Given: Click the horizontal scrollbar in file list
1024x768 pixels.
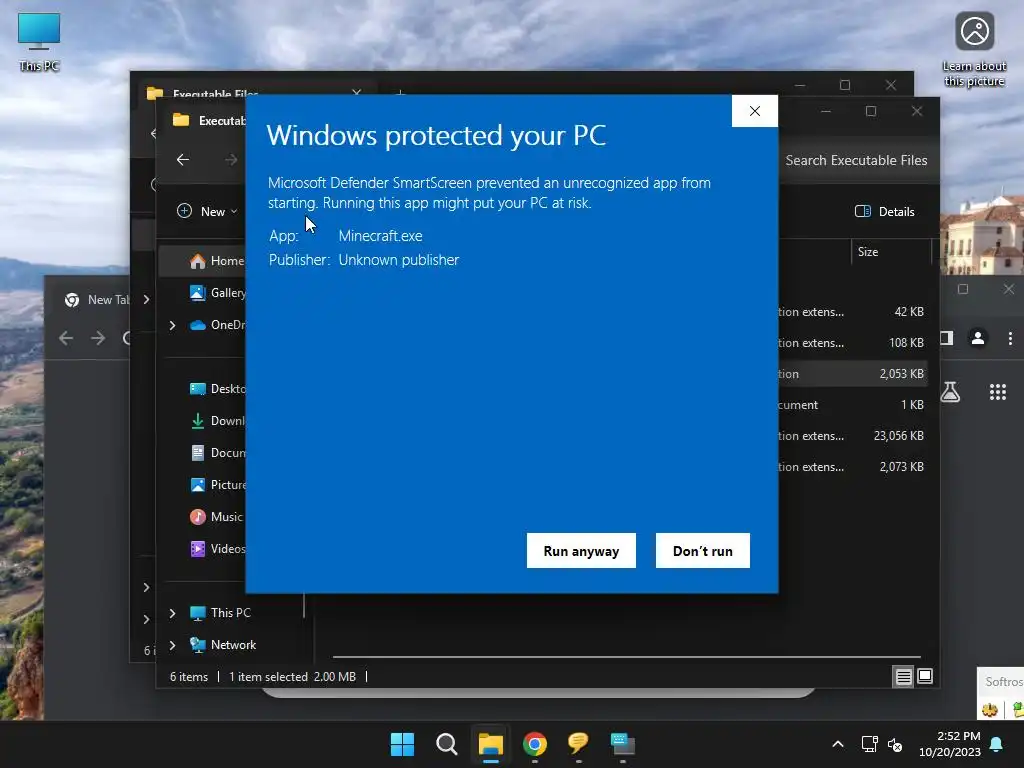Looking at the screenshot, I should (x=626, y=656).
